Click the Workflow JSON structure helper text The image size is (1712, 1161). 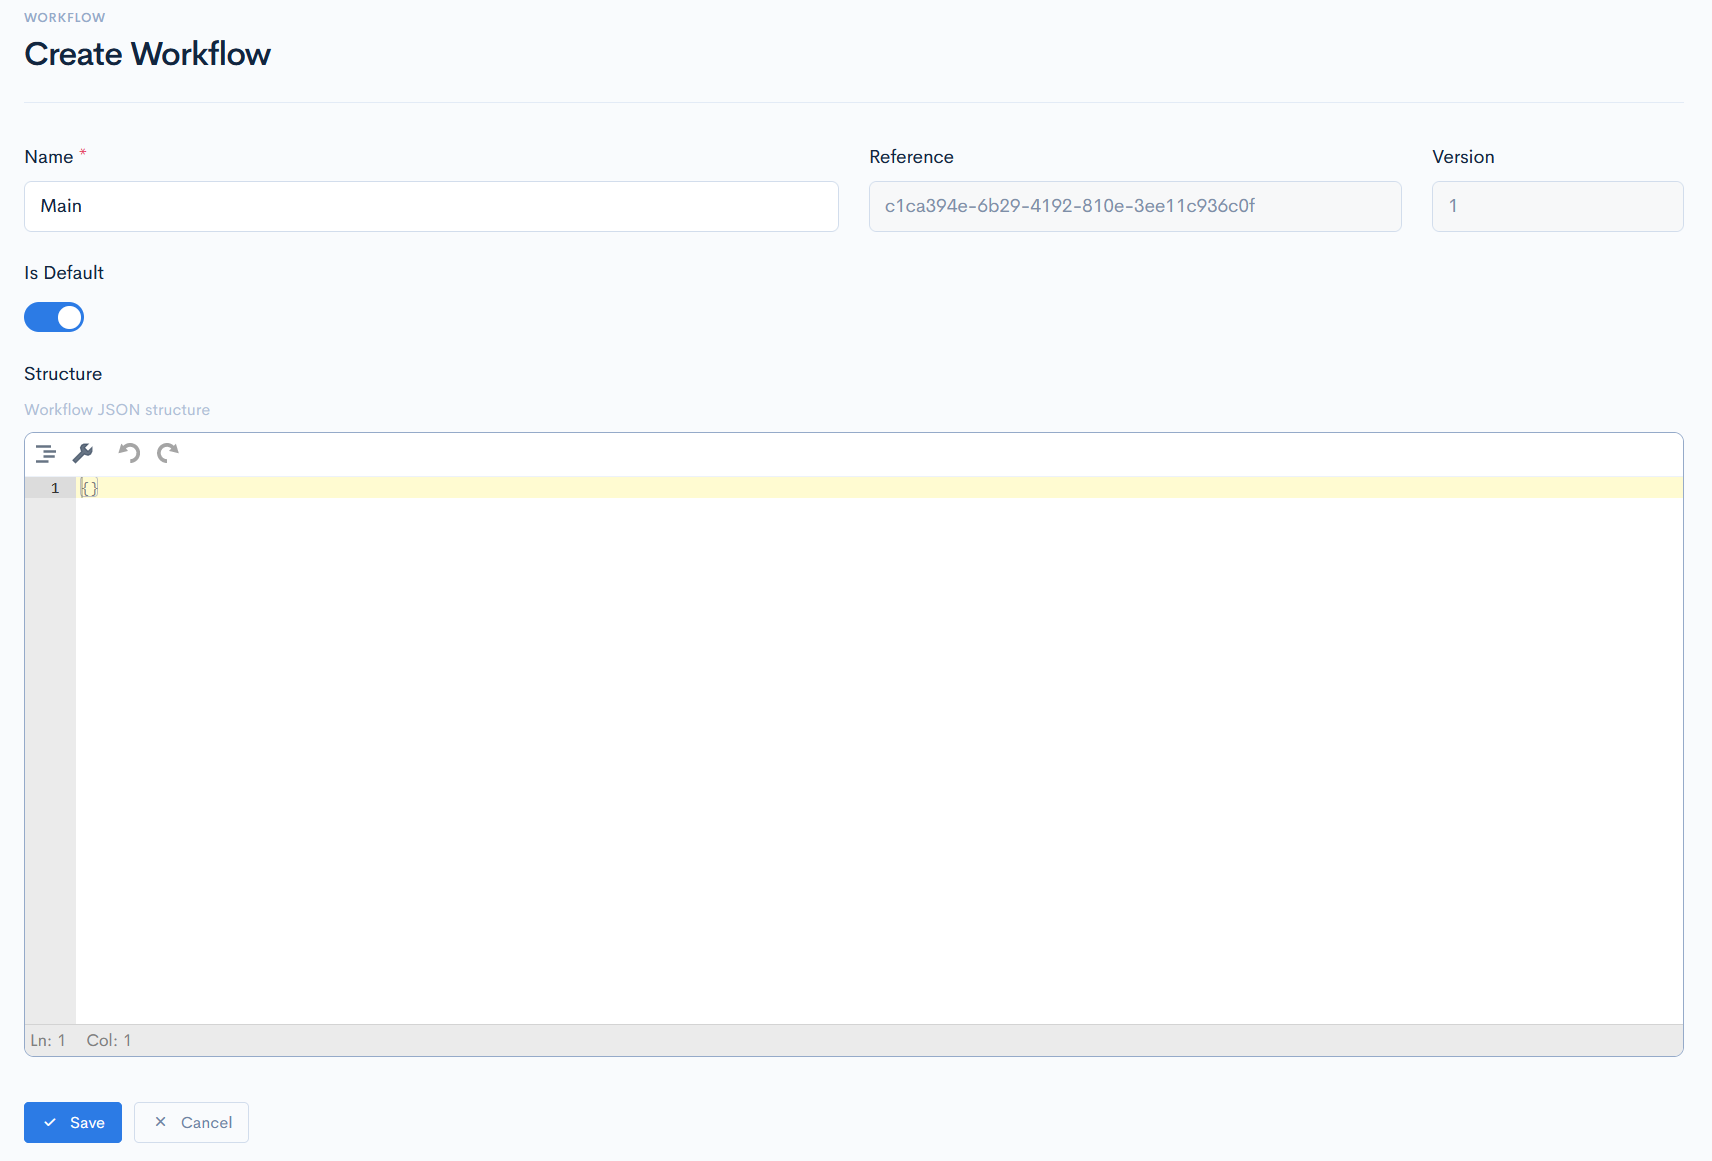117,409
